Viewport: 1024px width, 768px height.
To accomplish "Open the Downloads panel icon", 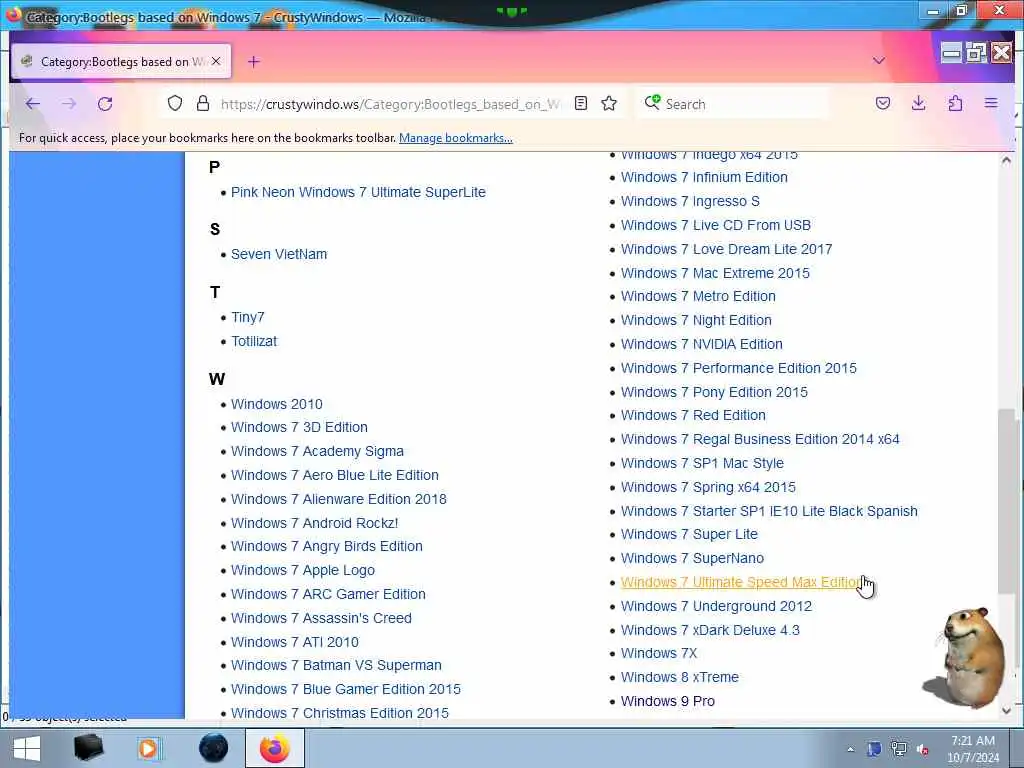I will (918, 103).
